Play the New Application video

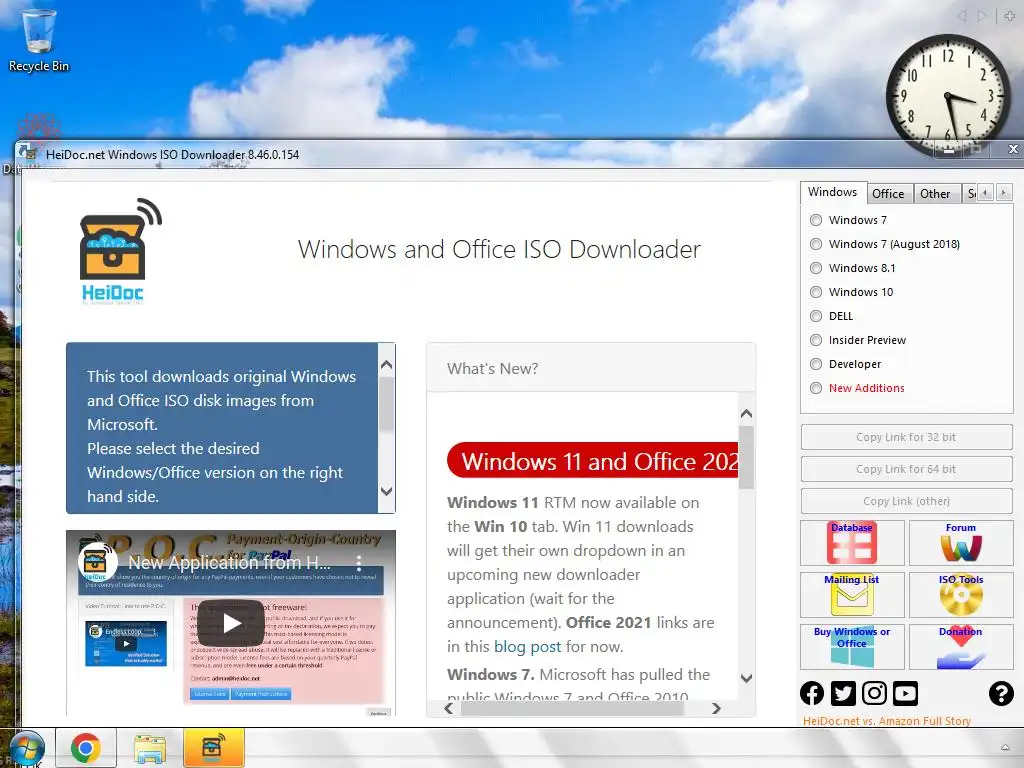tap(231, 623)
